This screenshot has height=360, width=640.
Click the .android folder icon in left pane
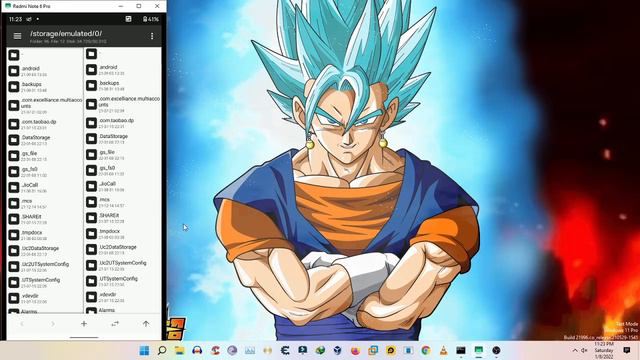[14, 71]
